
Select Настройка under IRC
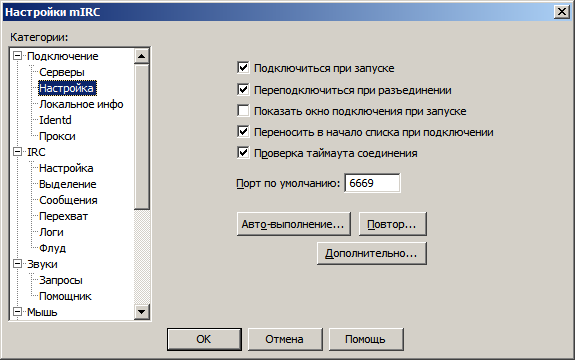(x=66, y=168)
